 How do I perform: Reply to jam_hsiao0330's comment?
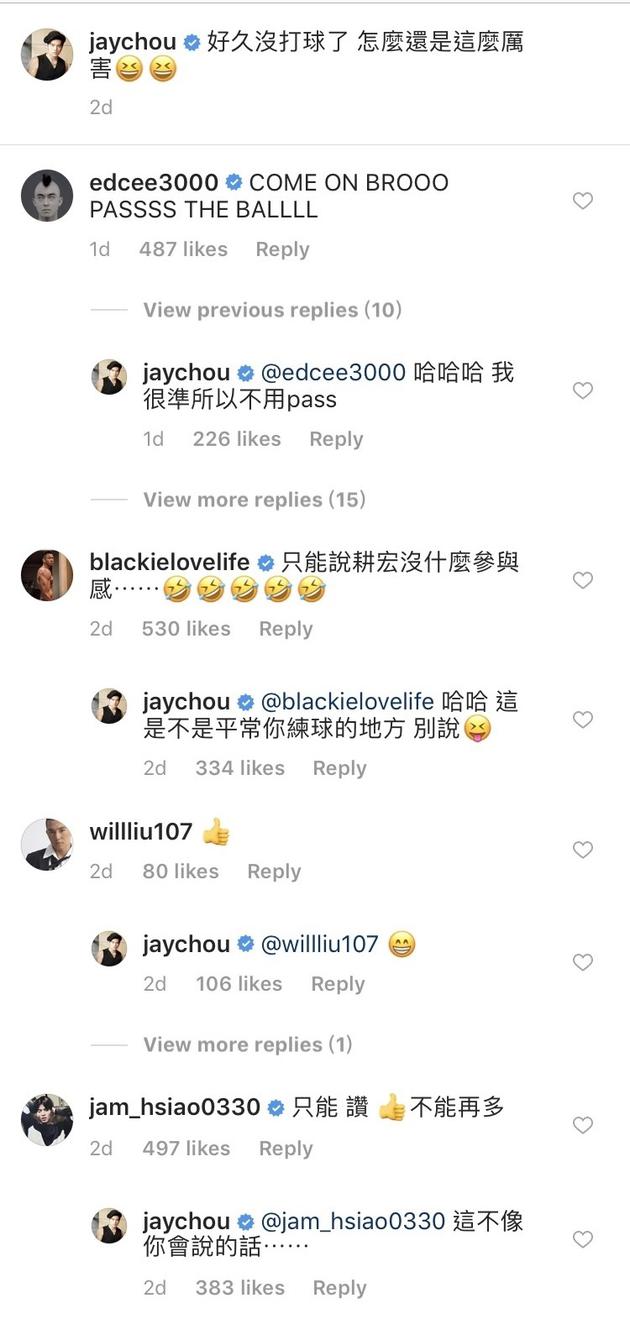286,1148
